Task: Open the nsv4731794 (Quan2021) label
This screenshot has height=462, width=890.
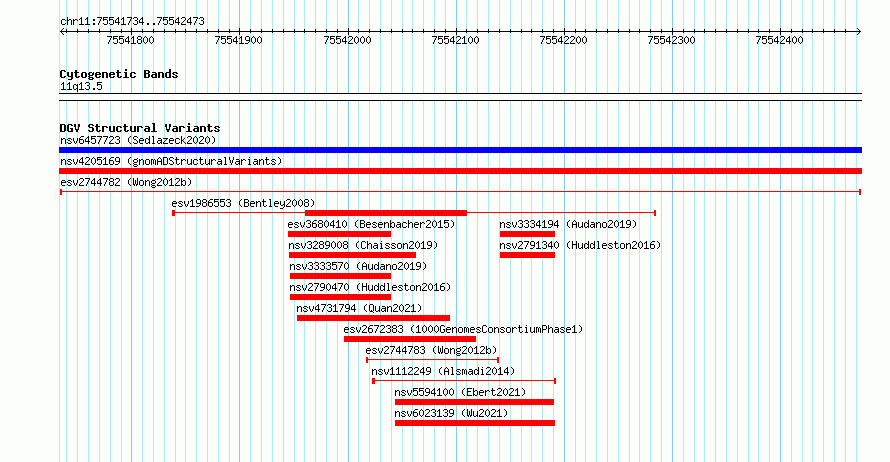Action: tap(359, 308)
